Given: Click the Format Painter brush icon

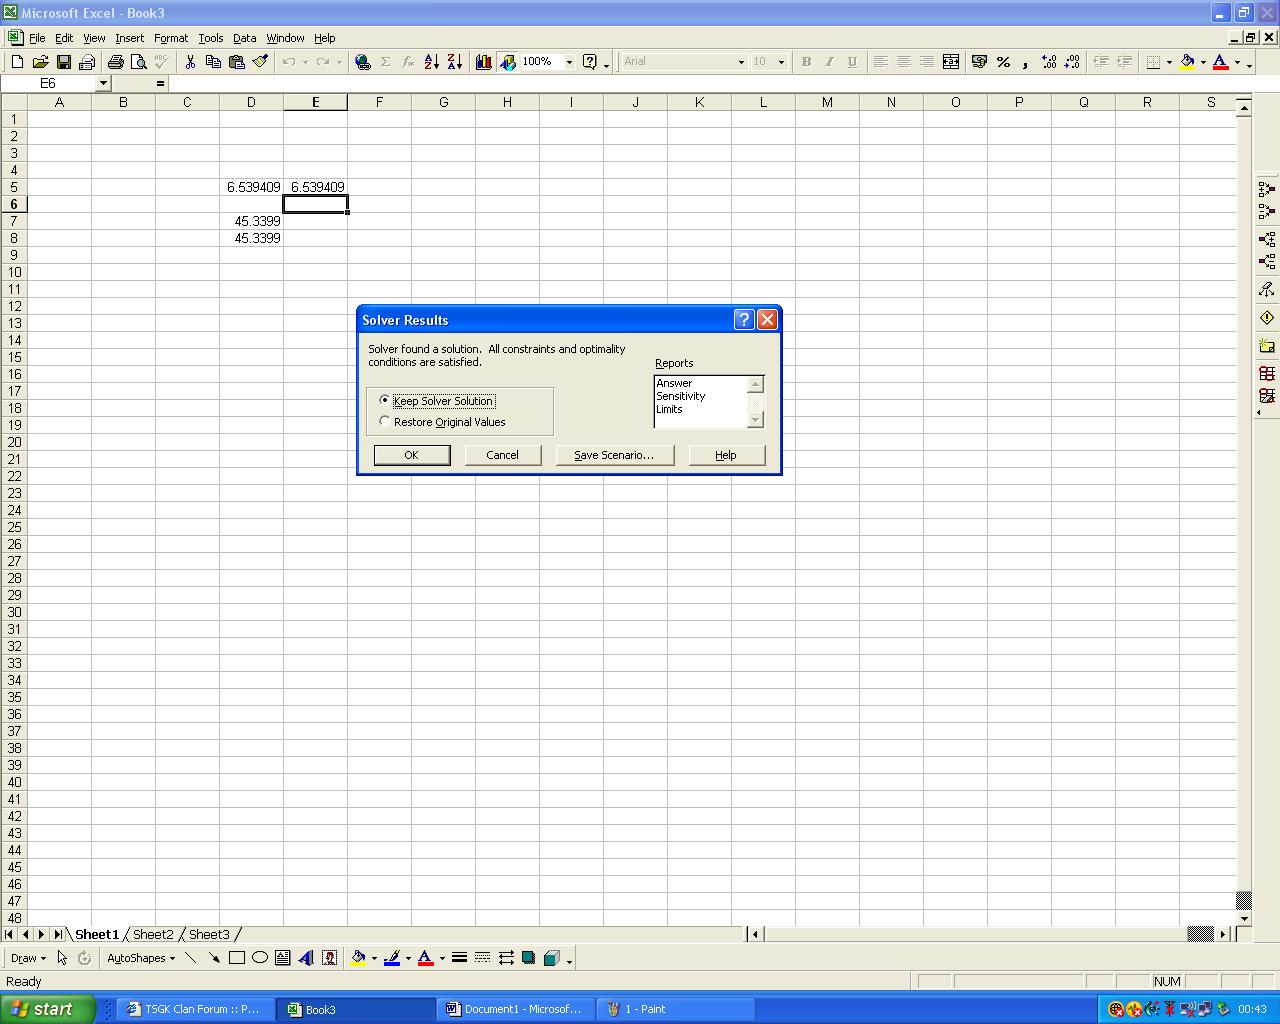Looking at the screenshot, I should 260,62.
